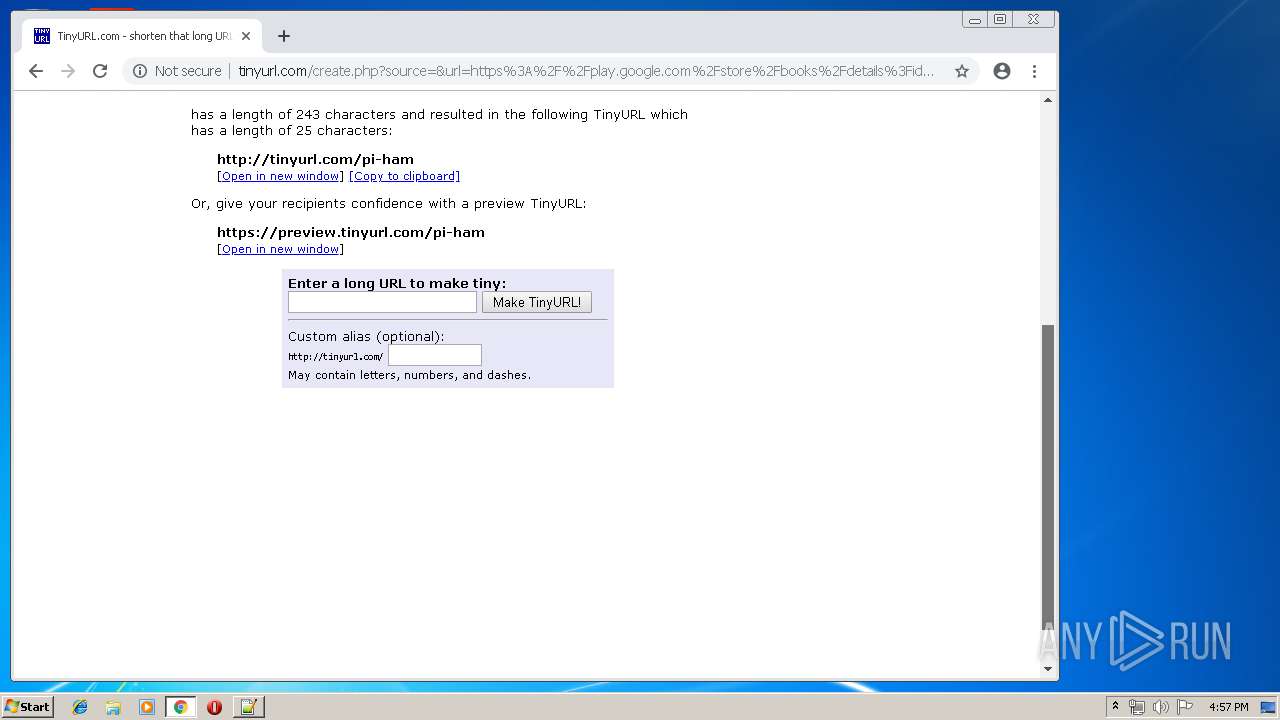Switch to Chrome in the taskbar
The height and width of the screenshot is (720, 1280).
[180, 707]
